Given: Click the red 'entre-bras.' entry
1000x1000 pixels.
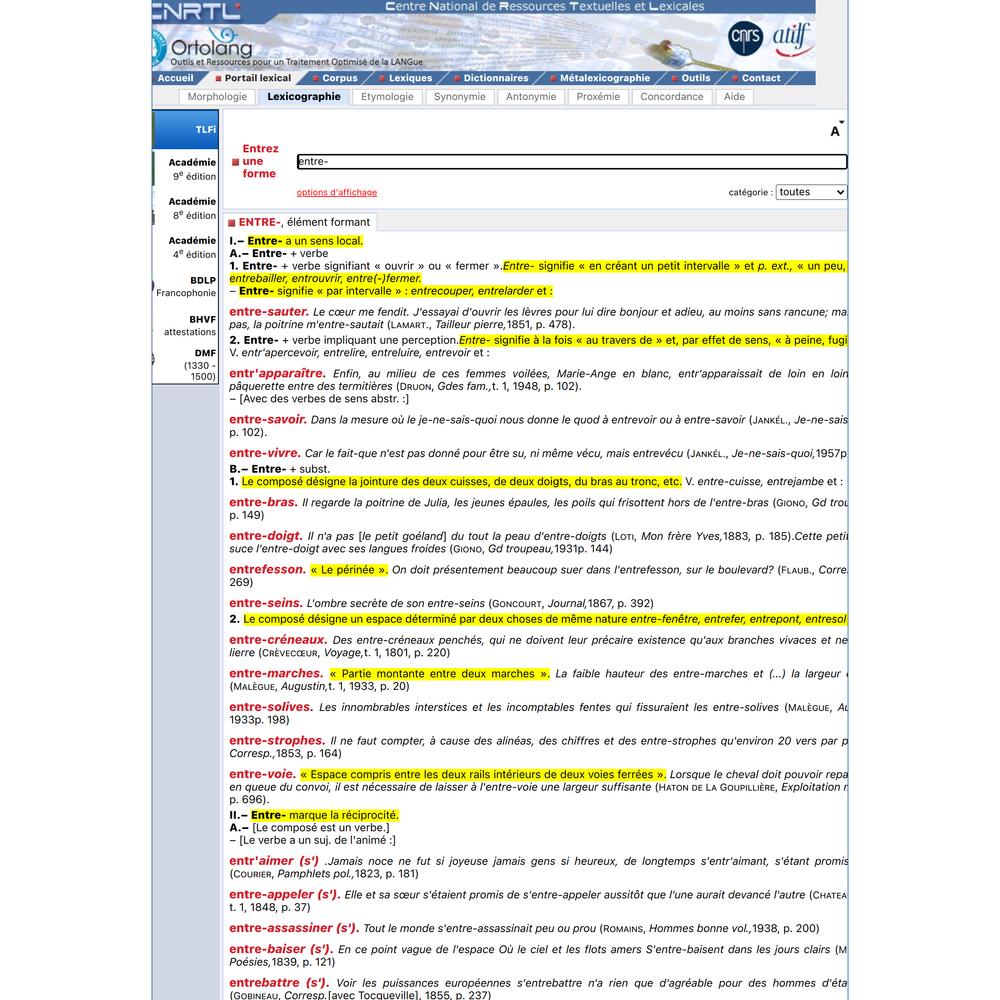Looking at the screenshot, I should coord(263,503).
